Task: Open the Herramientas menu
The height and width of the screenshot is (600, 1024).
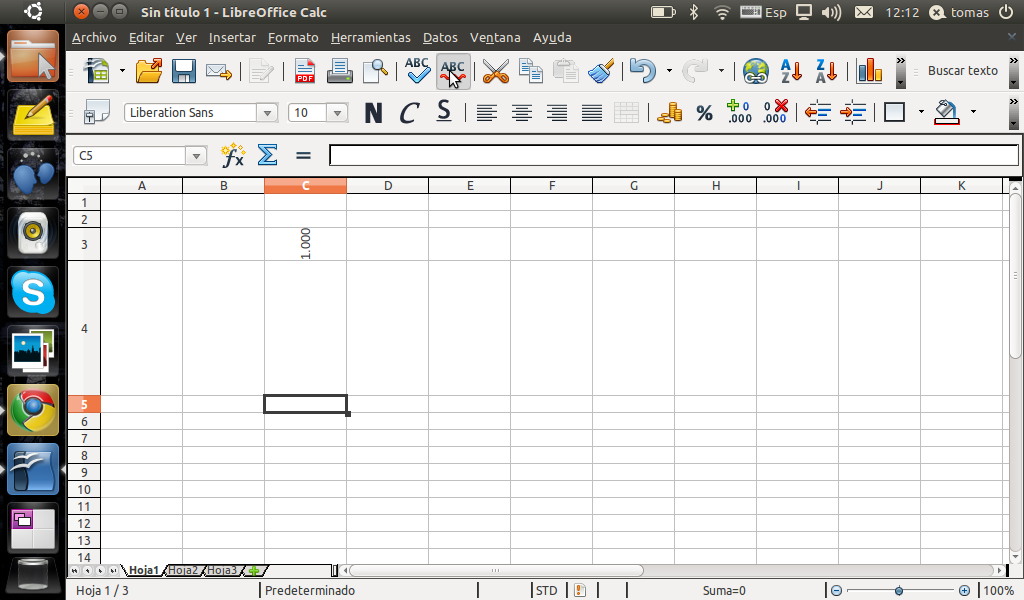Action: tap(370, 37)
